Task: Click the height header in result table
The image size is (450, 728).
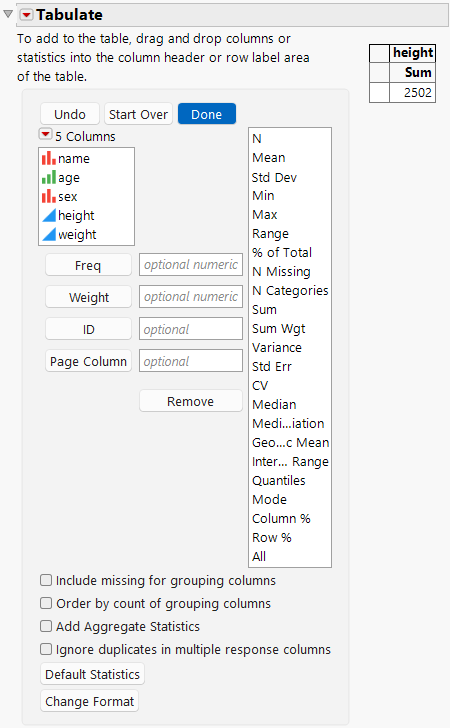Action: point(412,53)
